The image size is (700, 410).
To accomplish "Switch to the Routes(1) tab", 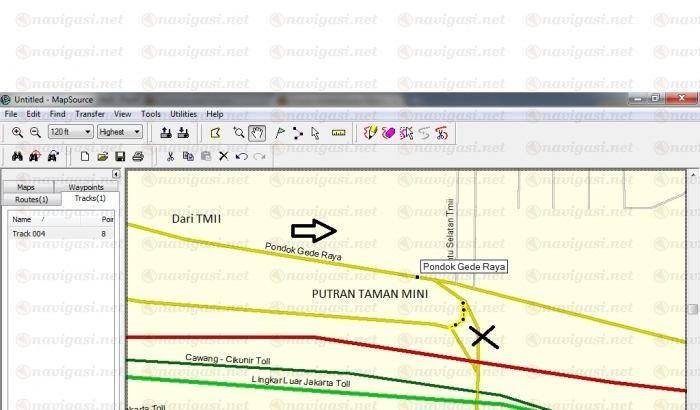I will (x=31, y=199).
